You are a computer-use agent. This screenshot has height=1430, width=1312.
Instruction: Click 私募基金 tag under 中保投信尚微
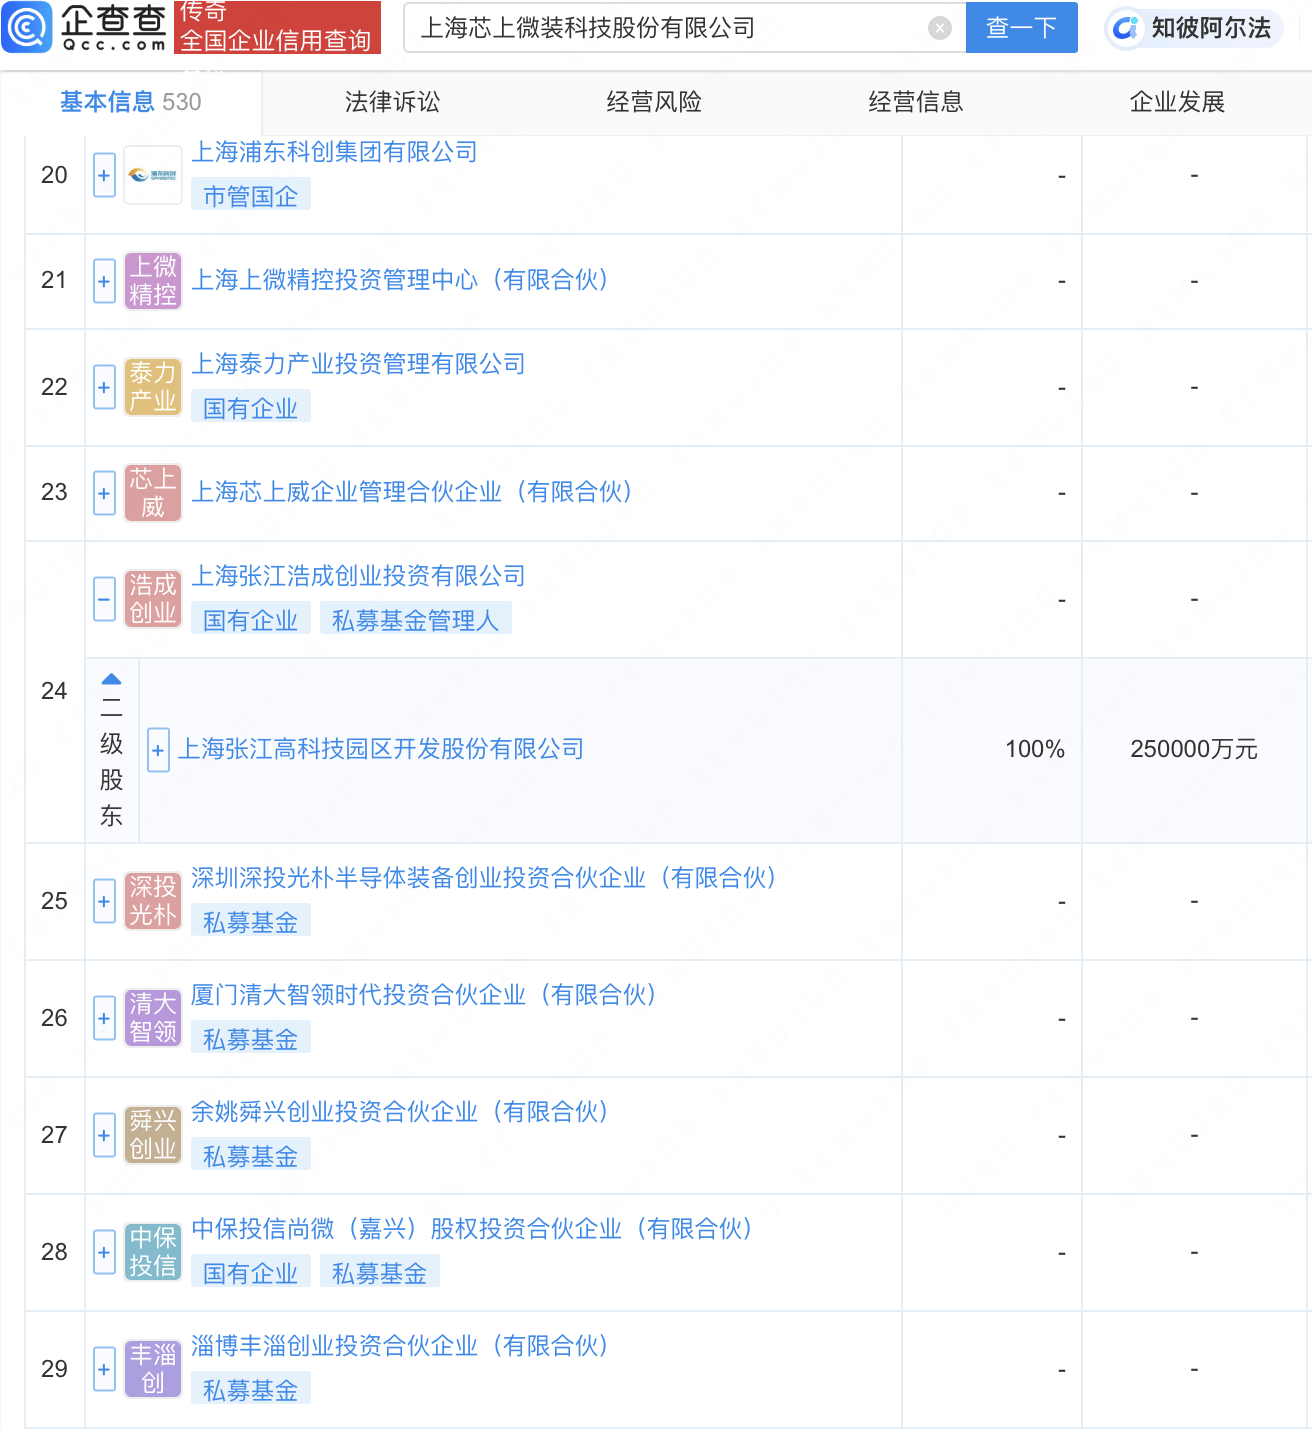click(x=380, y=1273)
